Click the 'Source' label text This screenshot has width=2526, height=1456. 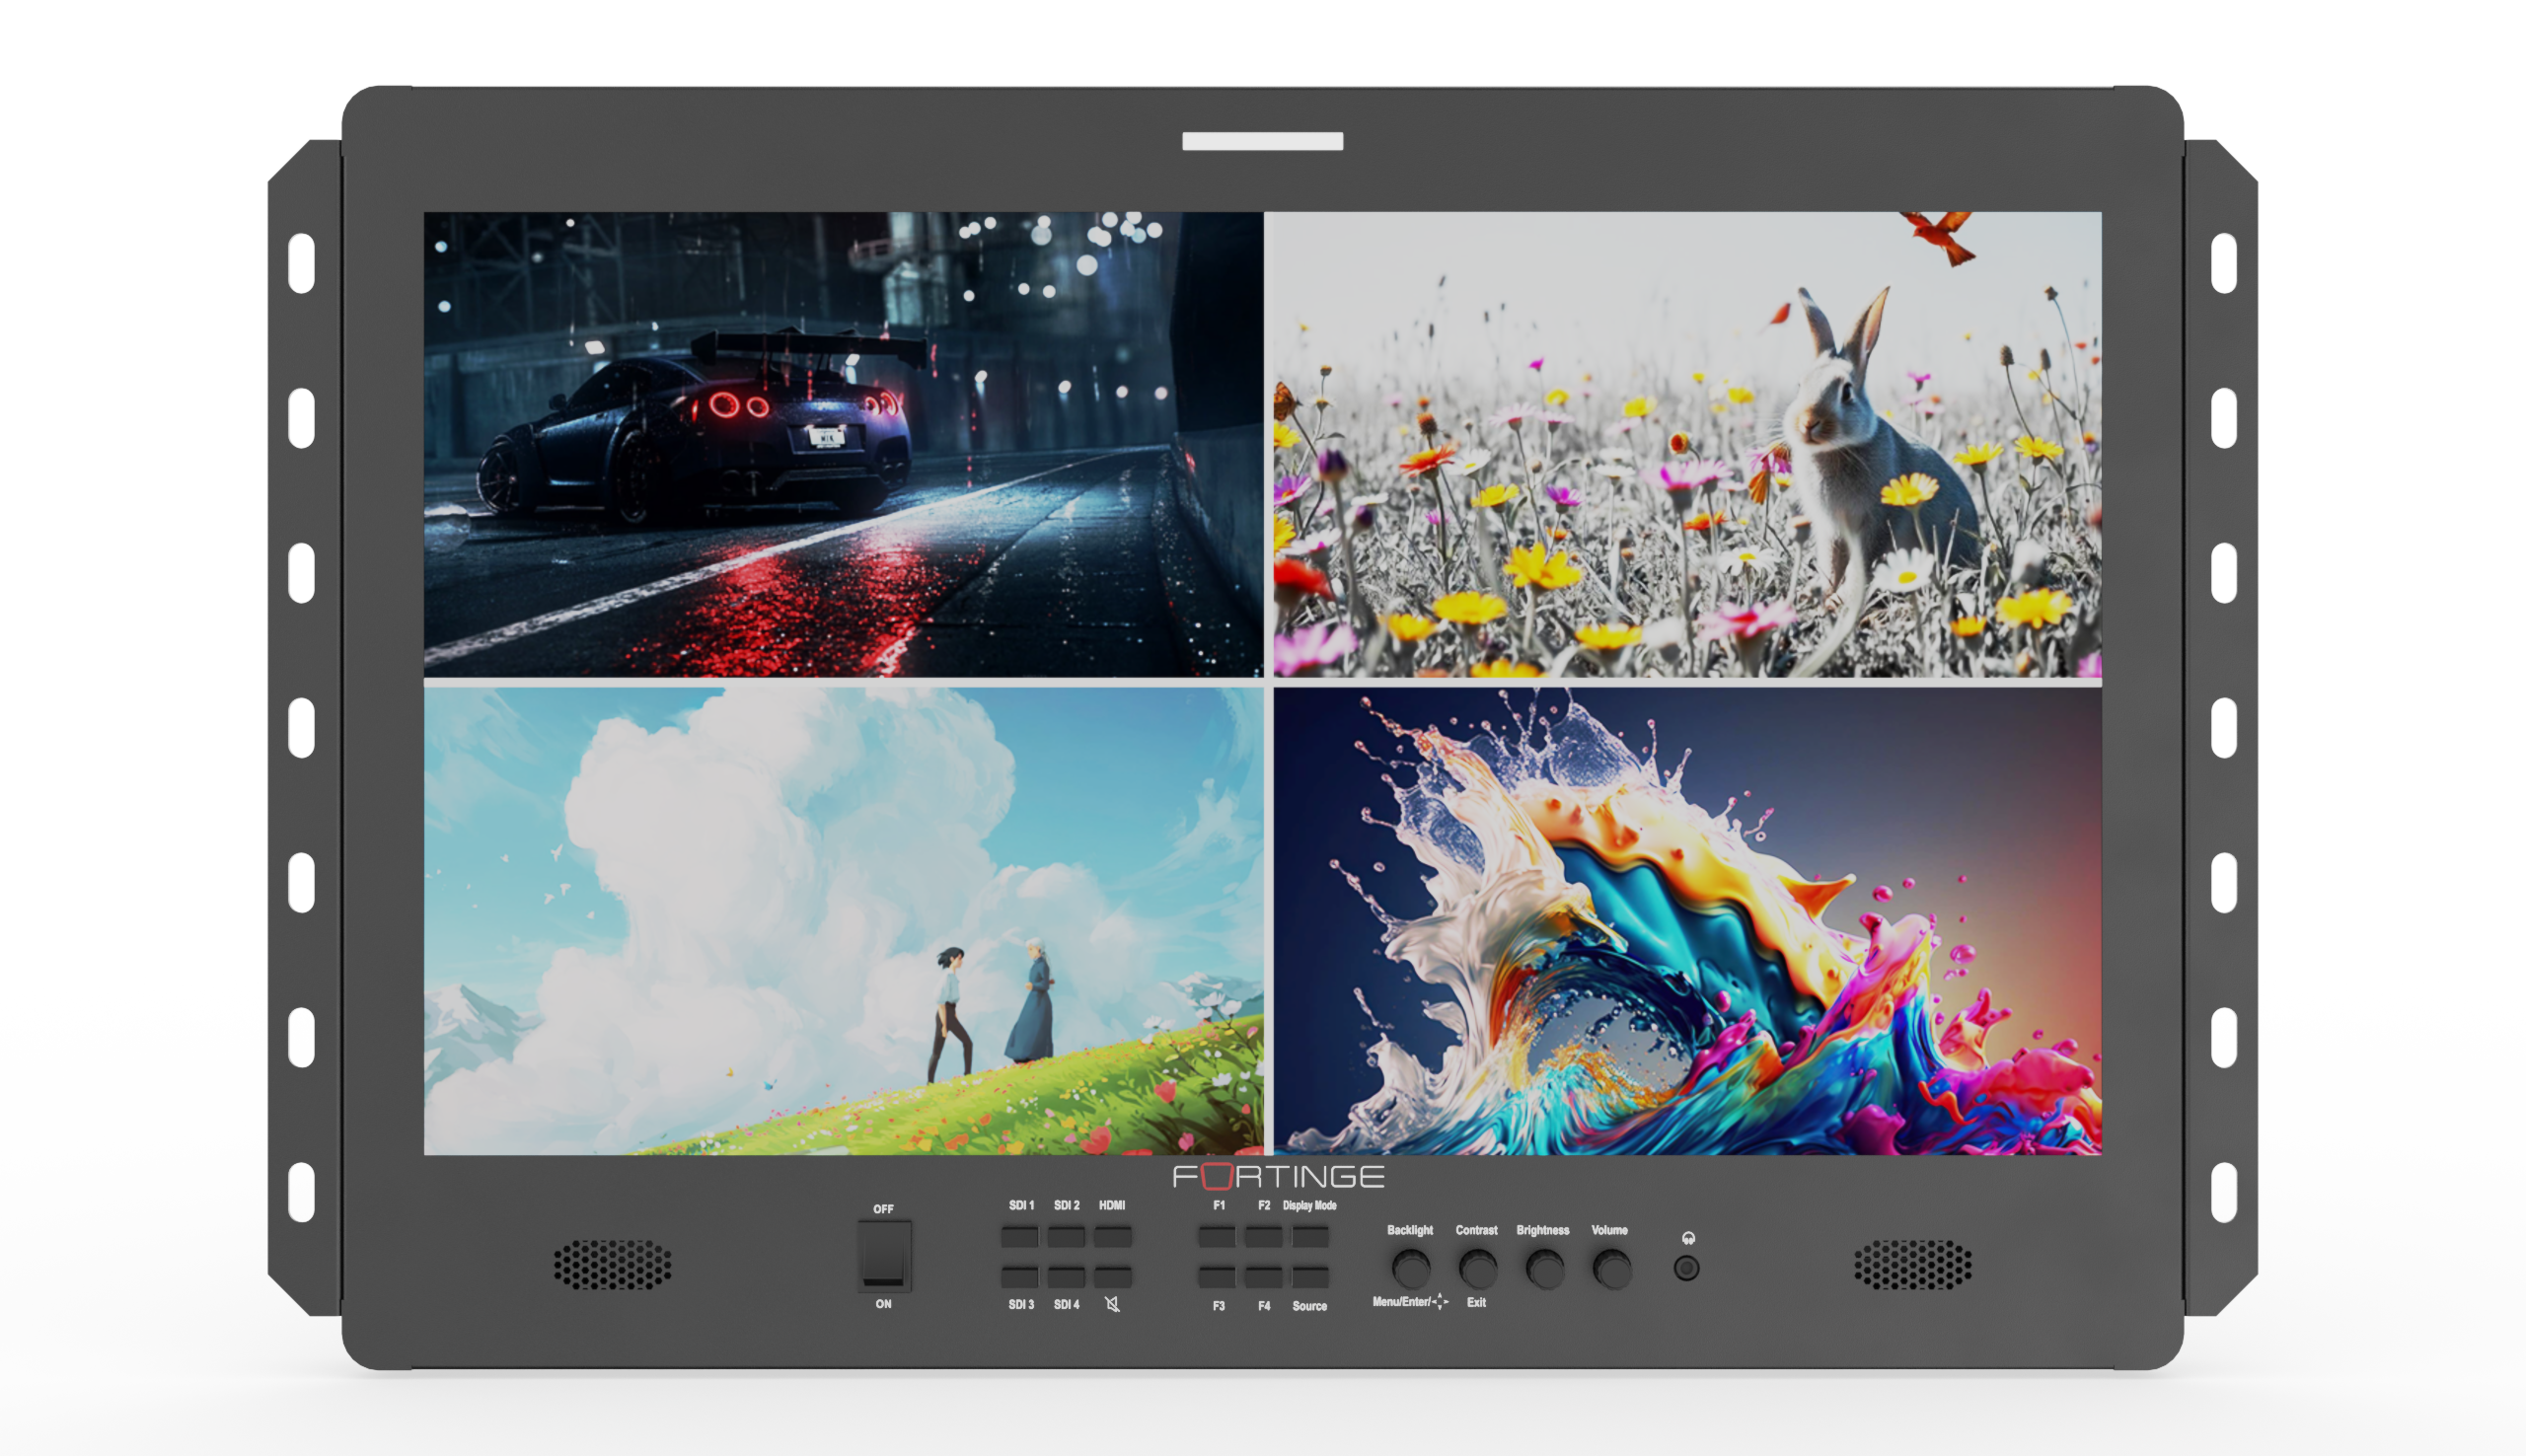click(1310, 1306)
